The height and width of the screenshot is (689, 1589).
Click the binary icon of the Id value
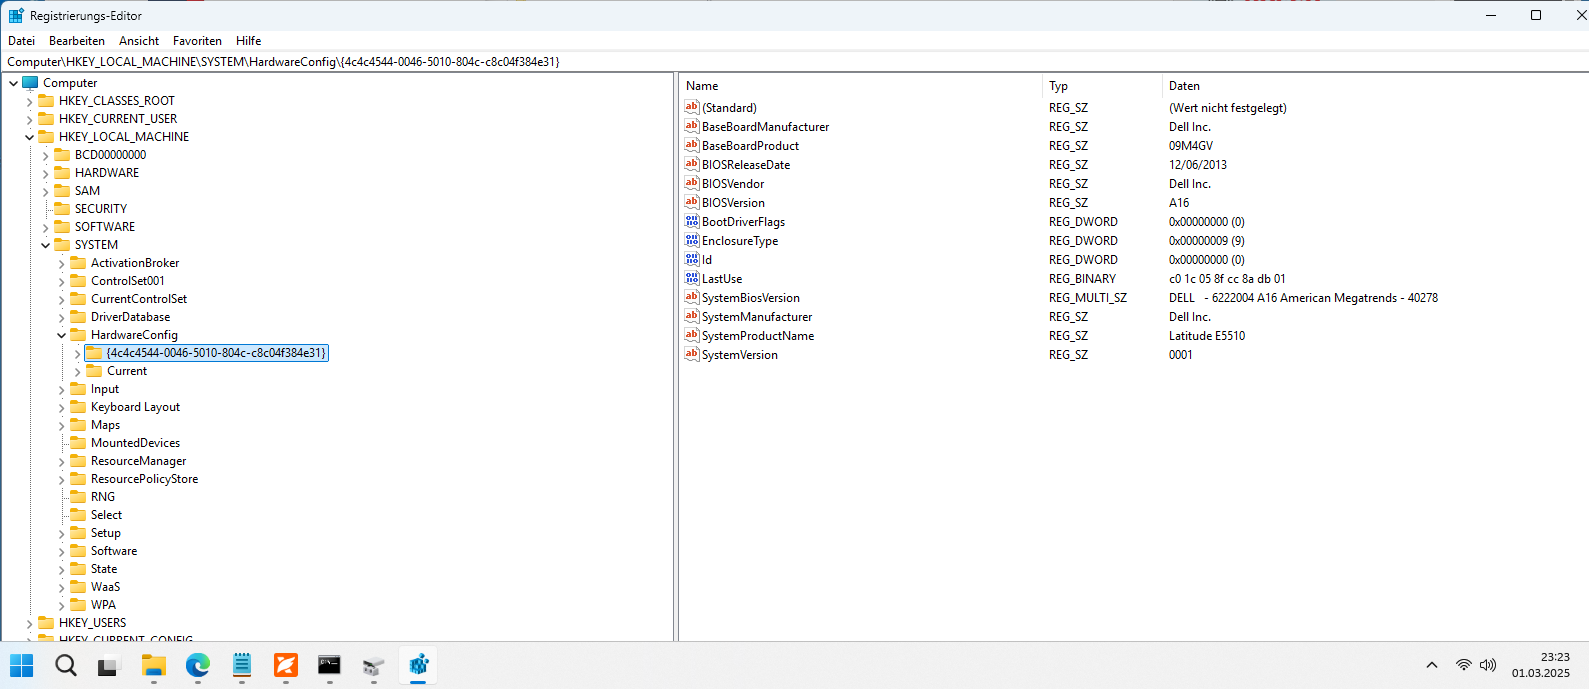(x=692, y=259)
